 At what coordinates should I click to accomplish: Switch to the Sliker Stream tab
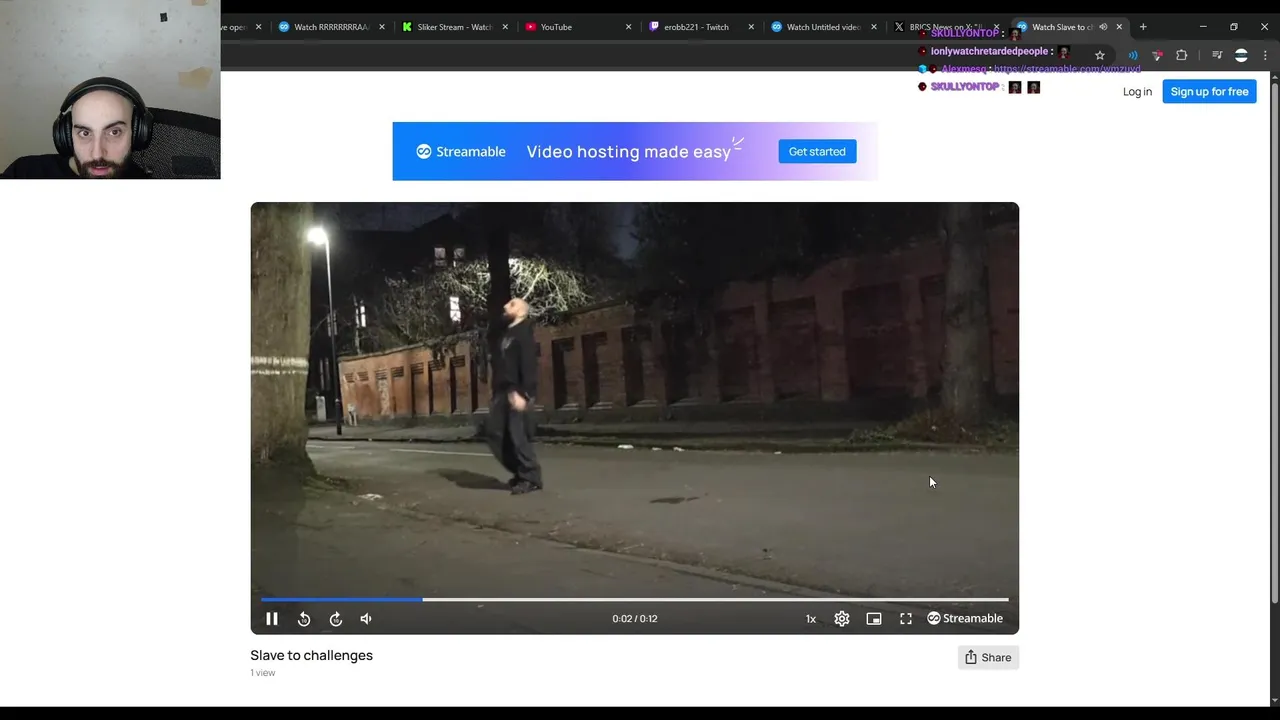(455, 27)
